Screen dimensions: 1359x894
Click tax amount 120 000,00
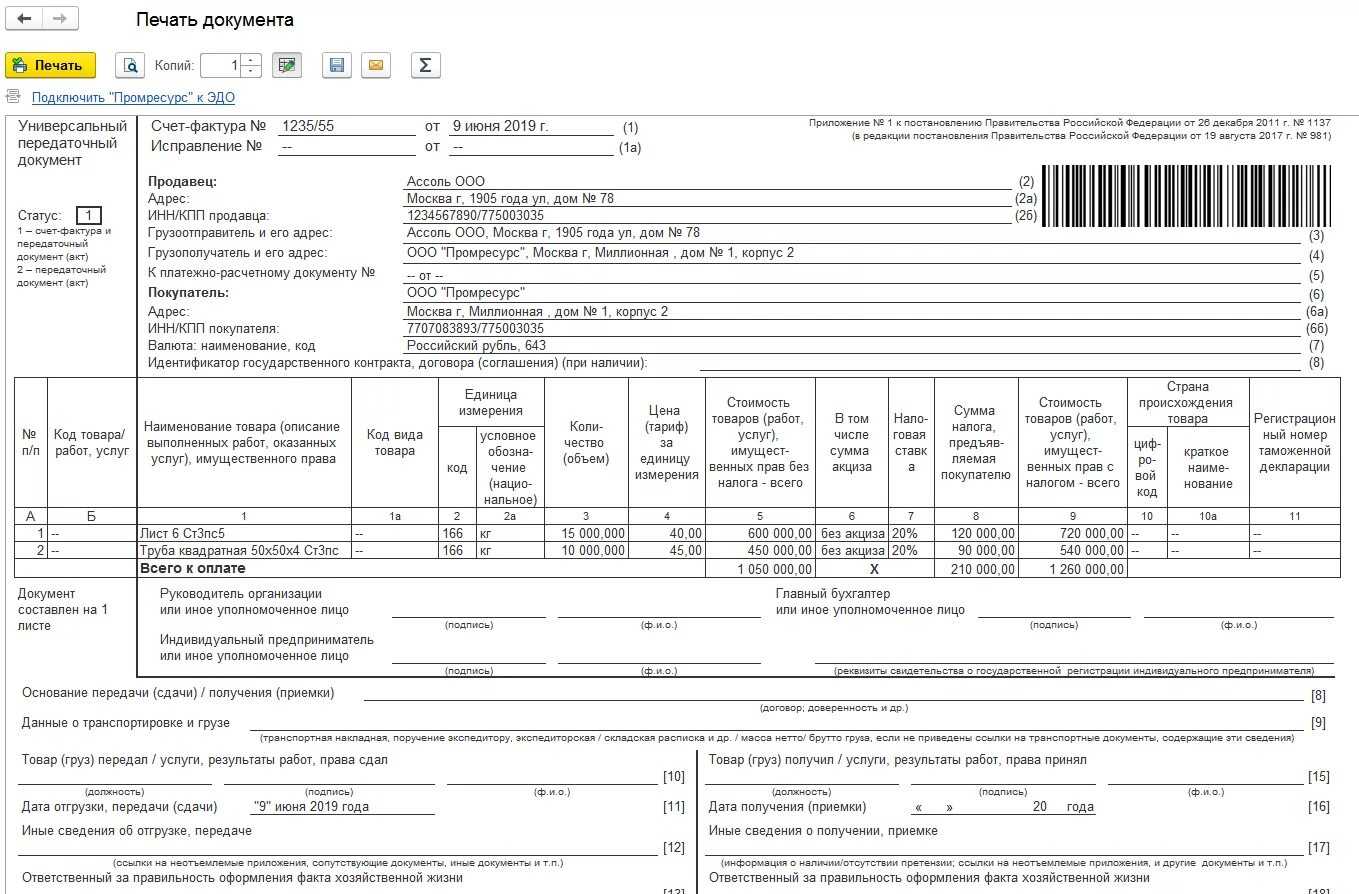tap(975, 534)
